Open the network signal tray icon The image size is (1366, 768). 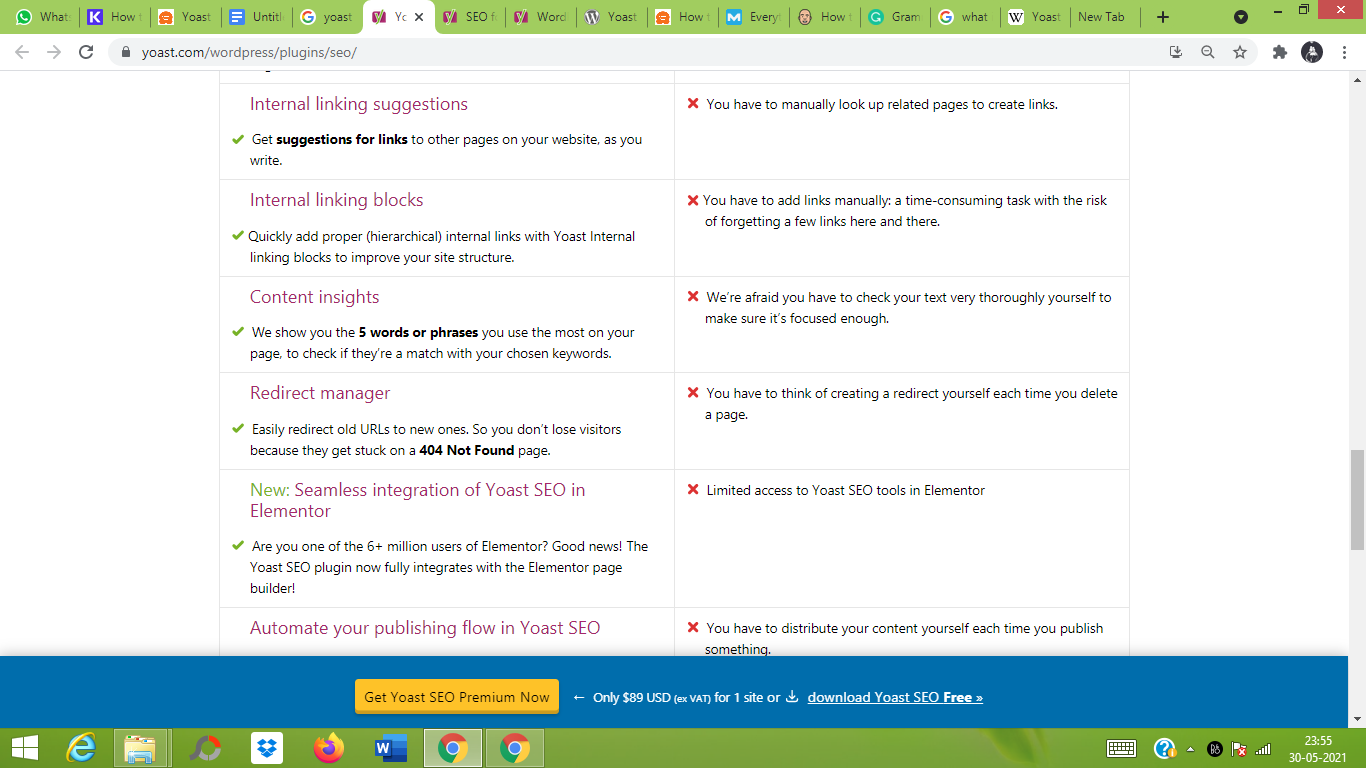pos(1263,748)
